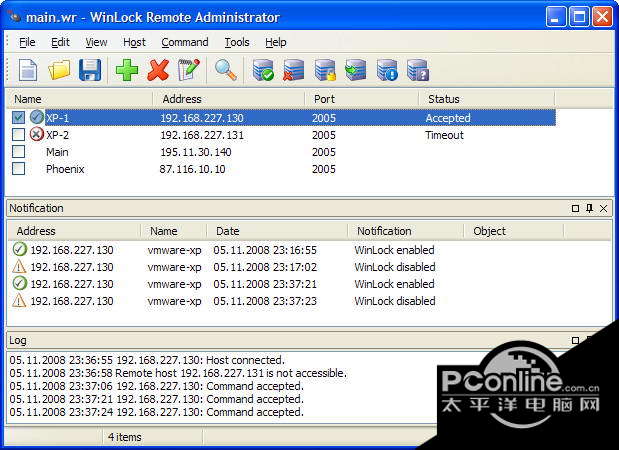Click Name column header in notification list
The height and width of the screenshot is (450, 619).
click(x=174, y=231)
